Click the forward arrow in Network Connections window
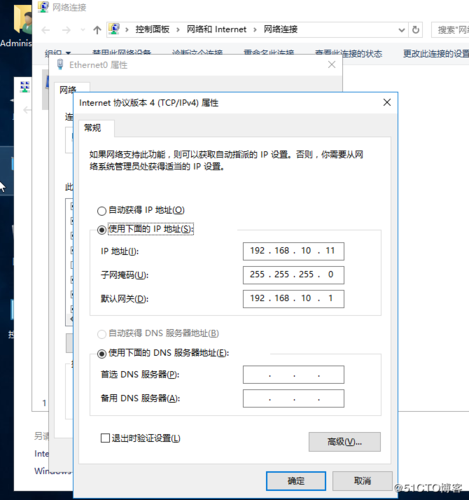Image resolution: width=469 pixels, height=500 pixels. coord(66,30)
